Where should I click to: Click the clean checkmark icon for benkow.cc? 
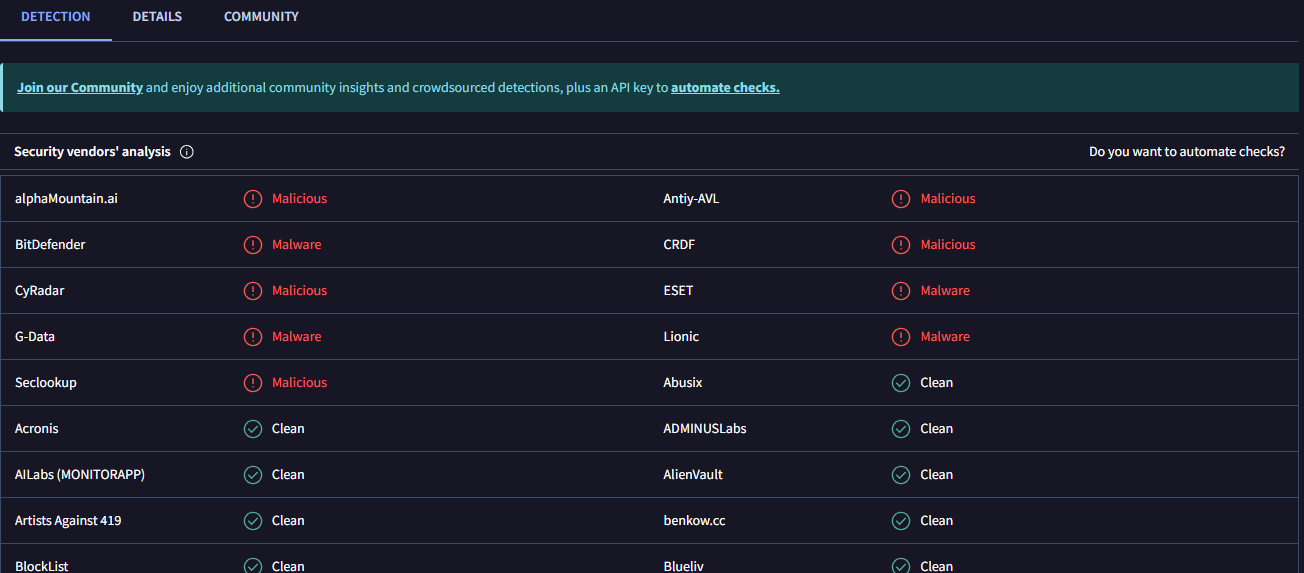pyautogui.click(x=901, y=521)
